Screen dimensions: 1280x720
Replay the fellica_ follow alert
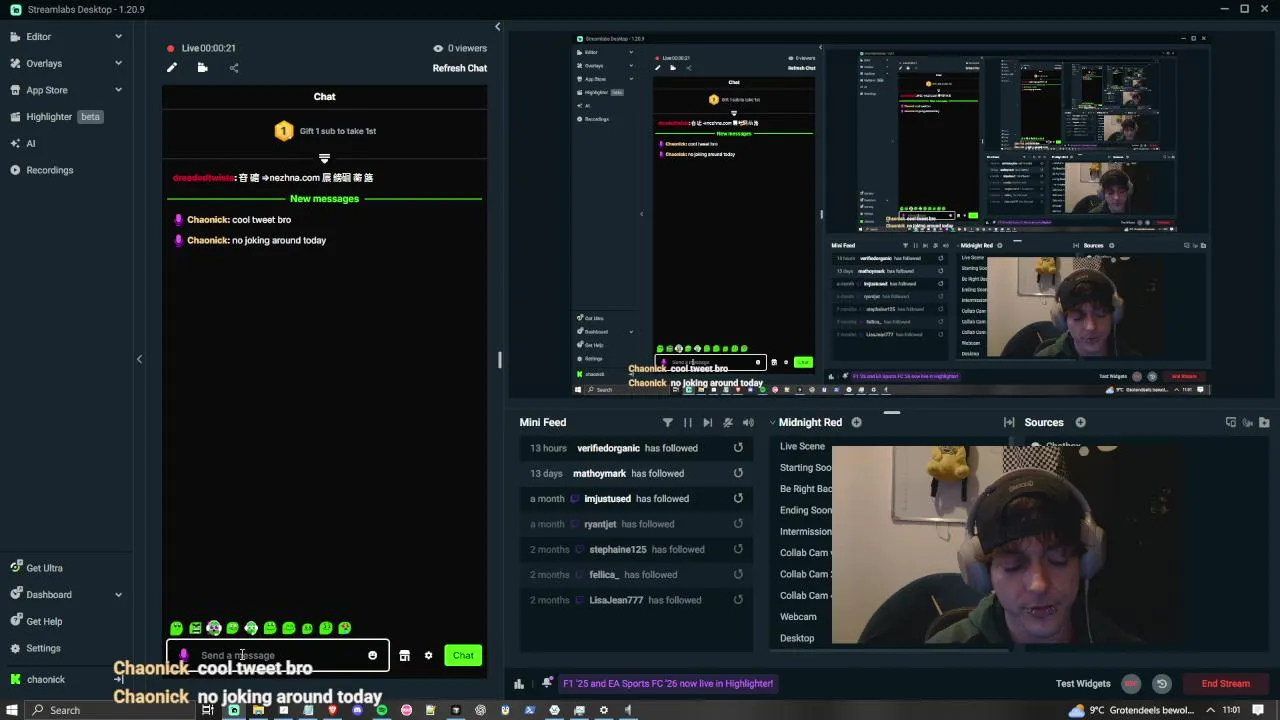738,574
